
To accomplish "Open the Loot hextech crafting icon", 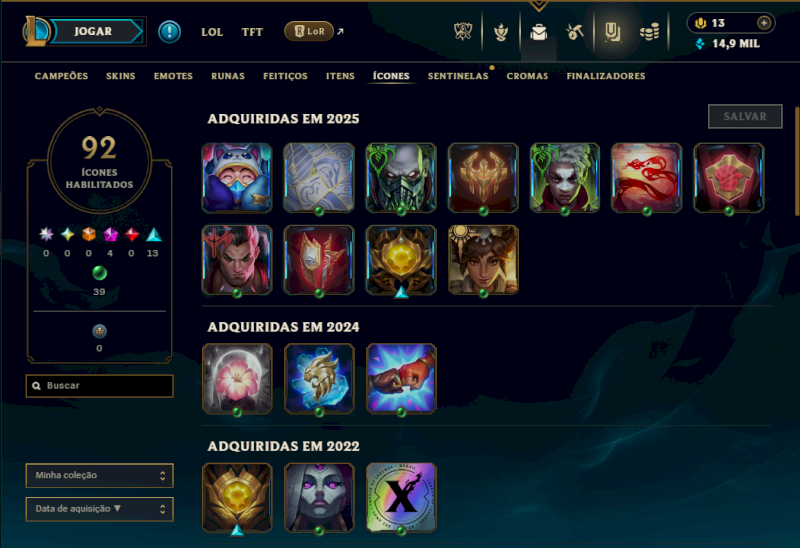I will (575, 32).
